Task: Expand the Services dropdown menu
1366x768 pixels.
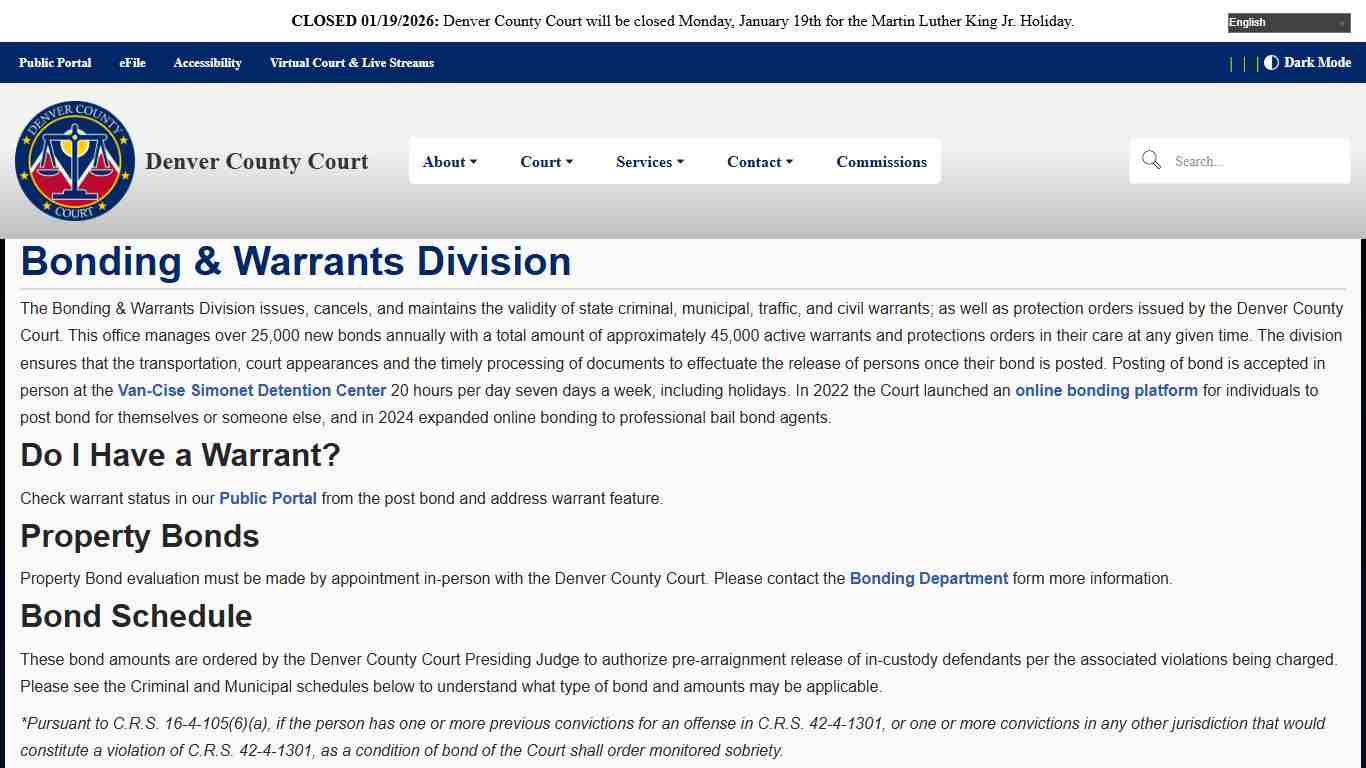Action: coord(649,161)
